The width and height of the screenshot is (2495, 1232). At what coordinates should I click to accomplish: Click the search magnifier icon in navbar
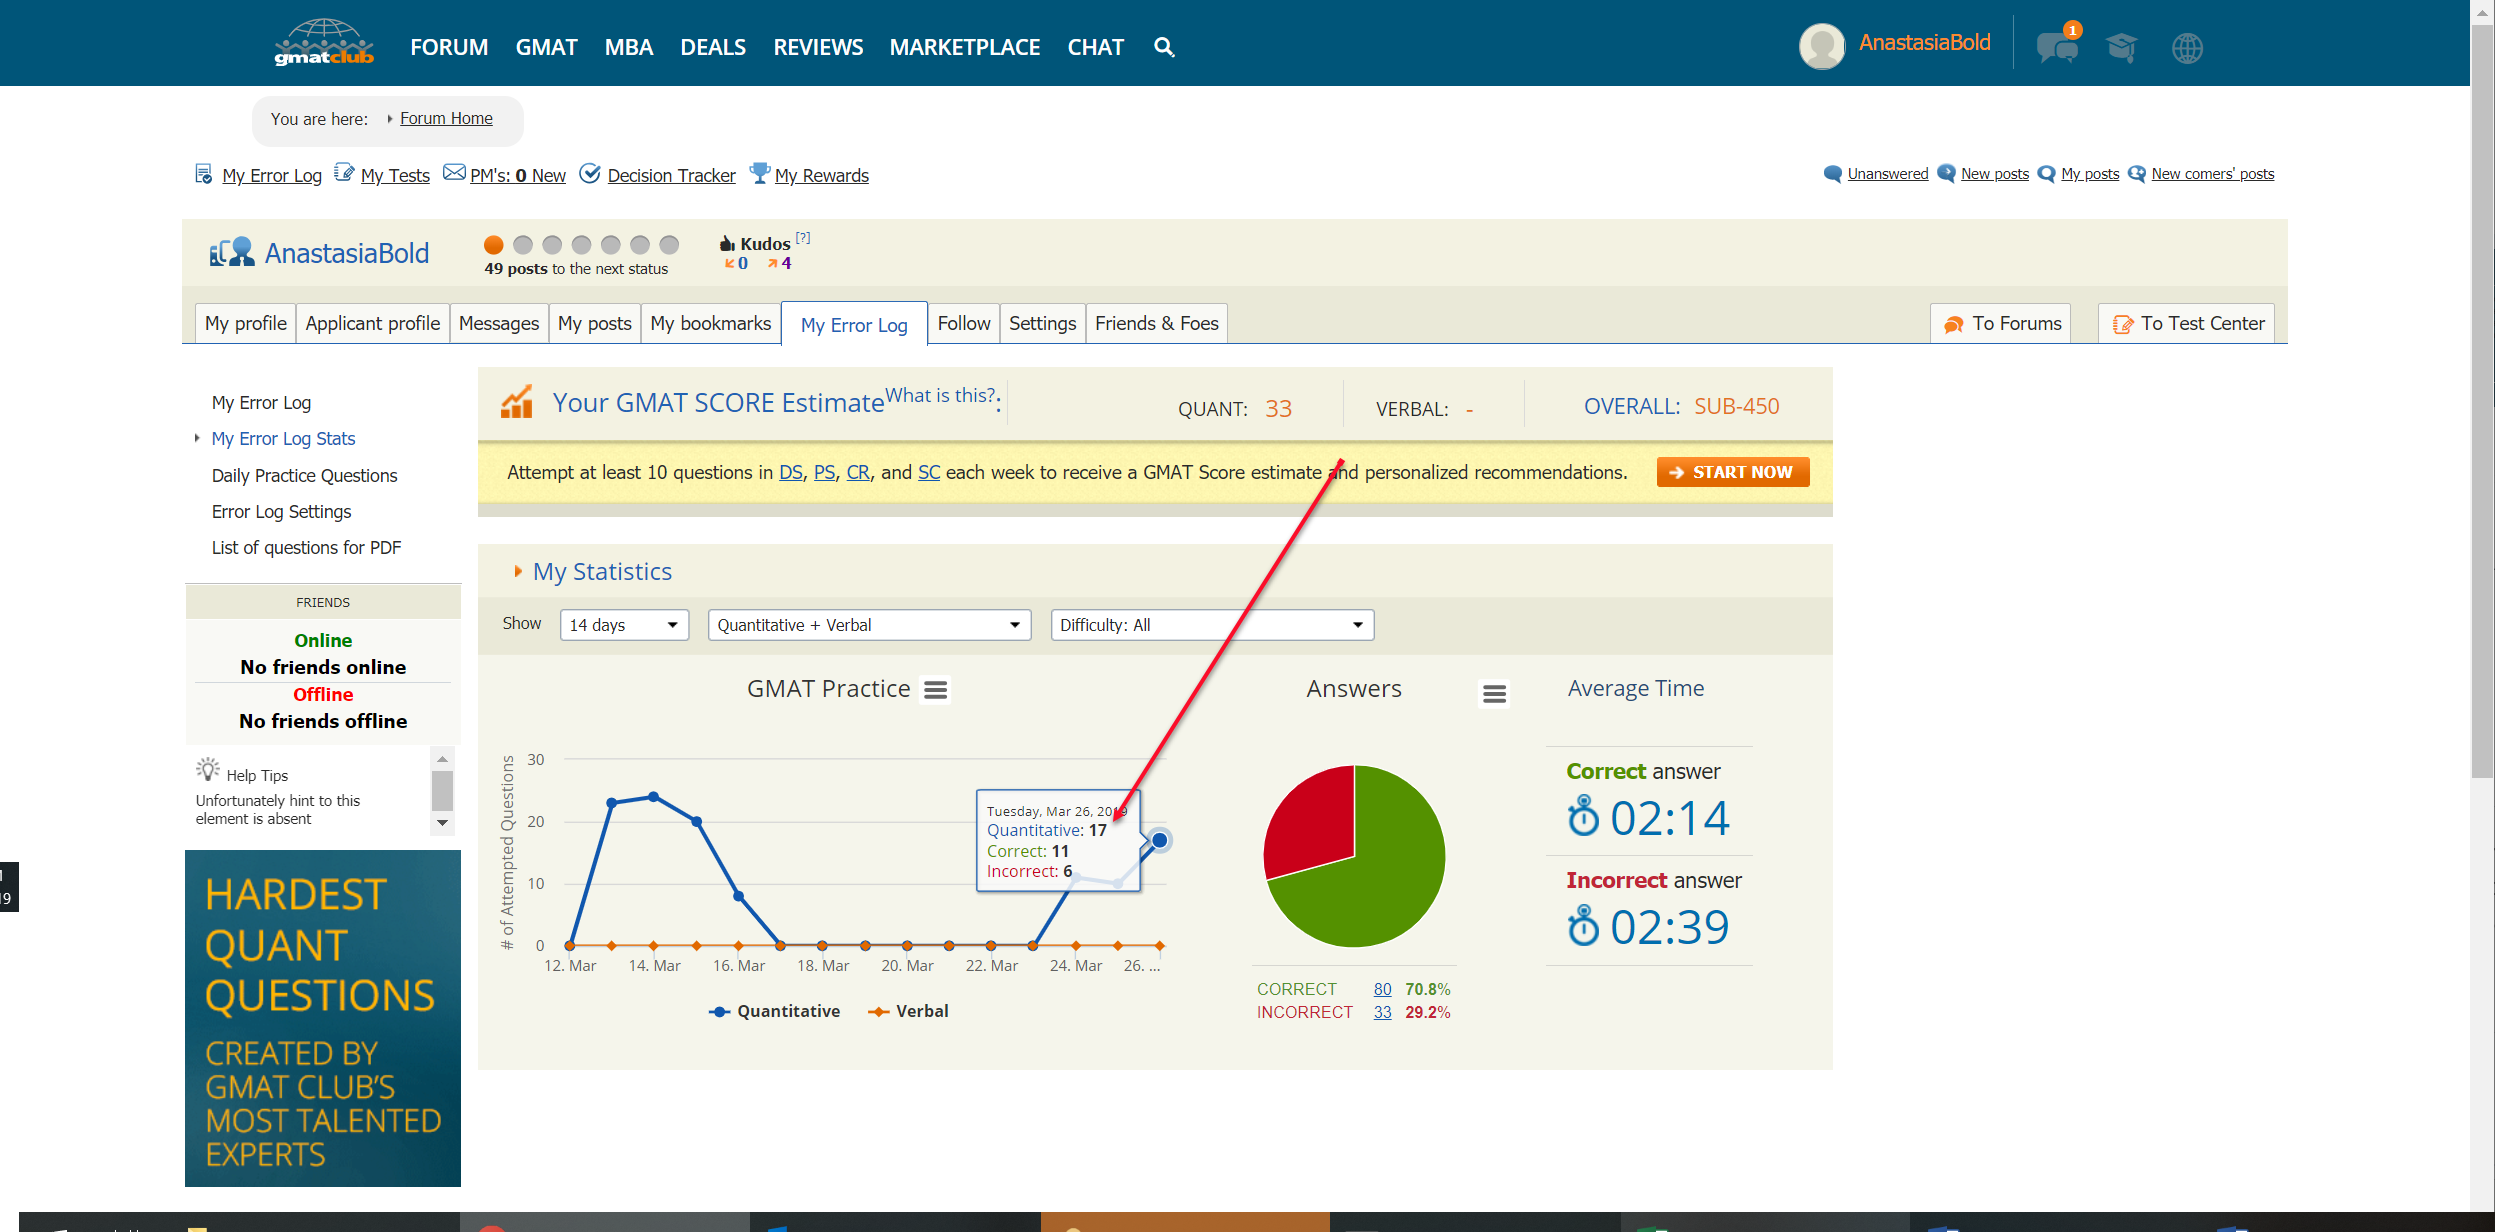(x=1163, y=47)
